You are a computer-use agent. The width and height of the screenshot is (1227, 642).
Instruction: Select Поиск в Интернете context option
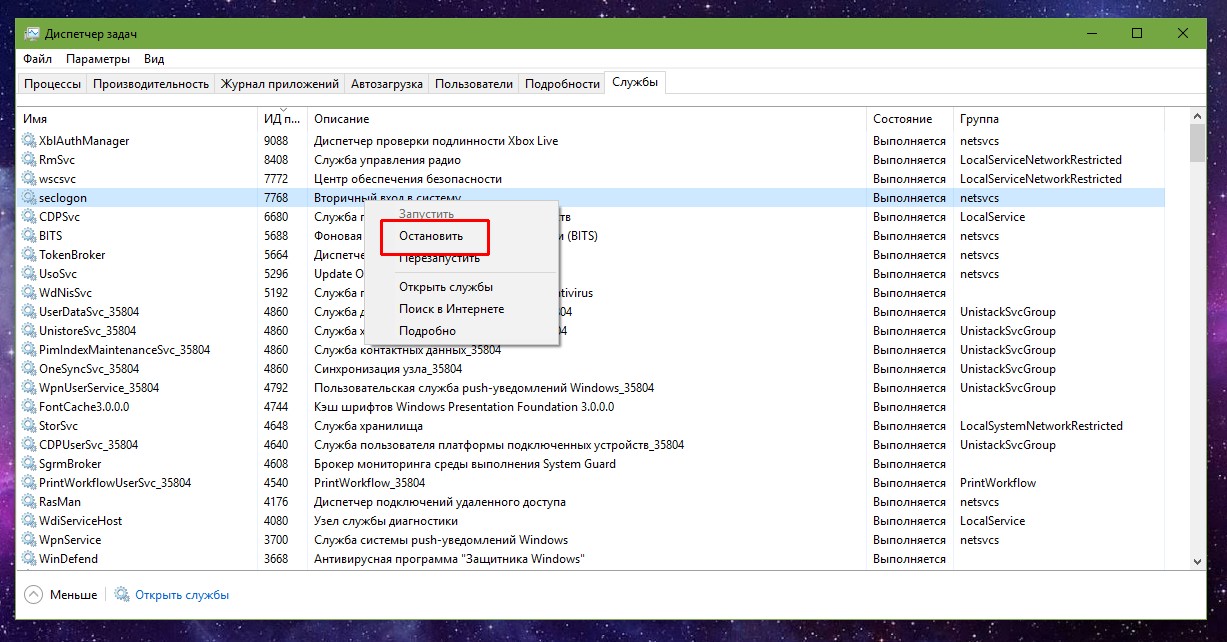452,309
